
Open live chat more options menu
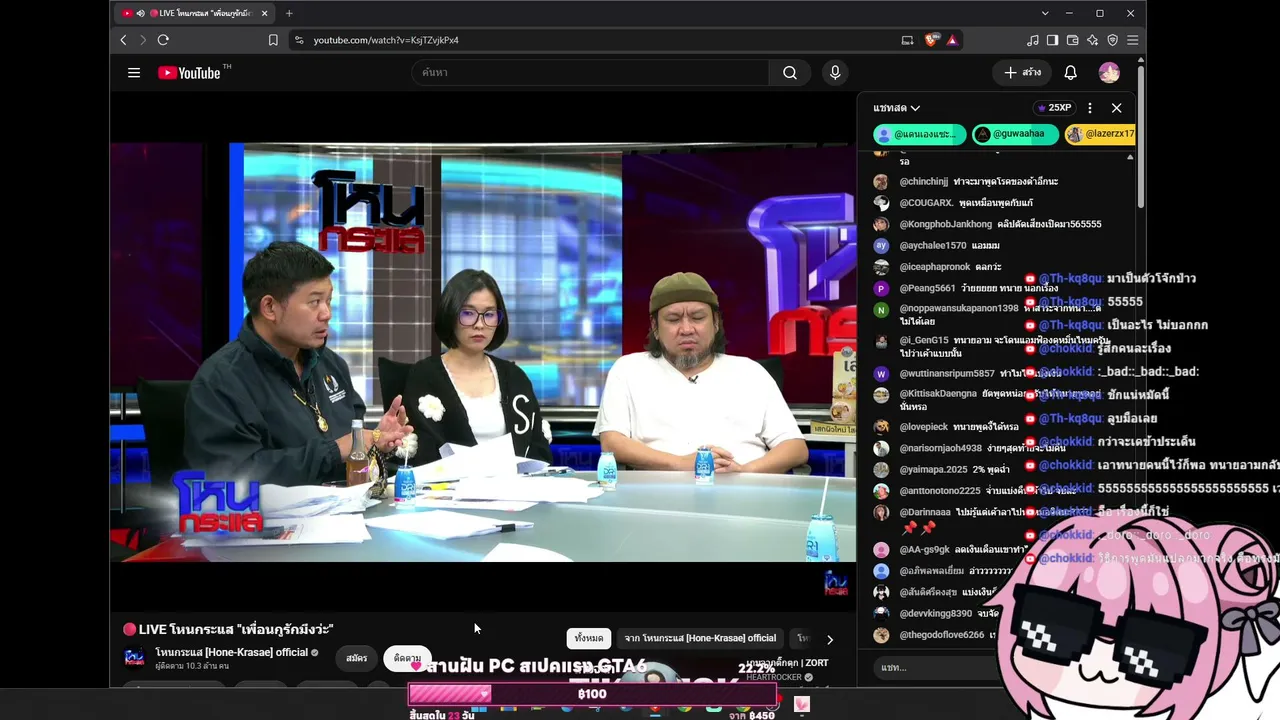(x=1090, y=108)
